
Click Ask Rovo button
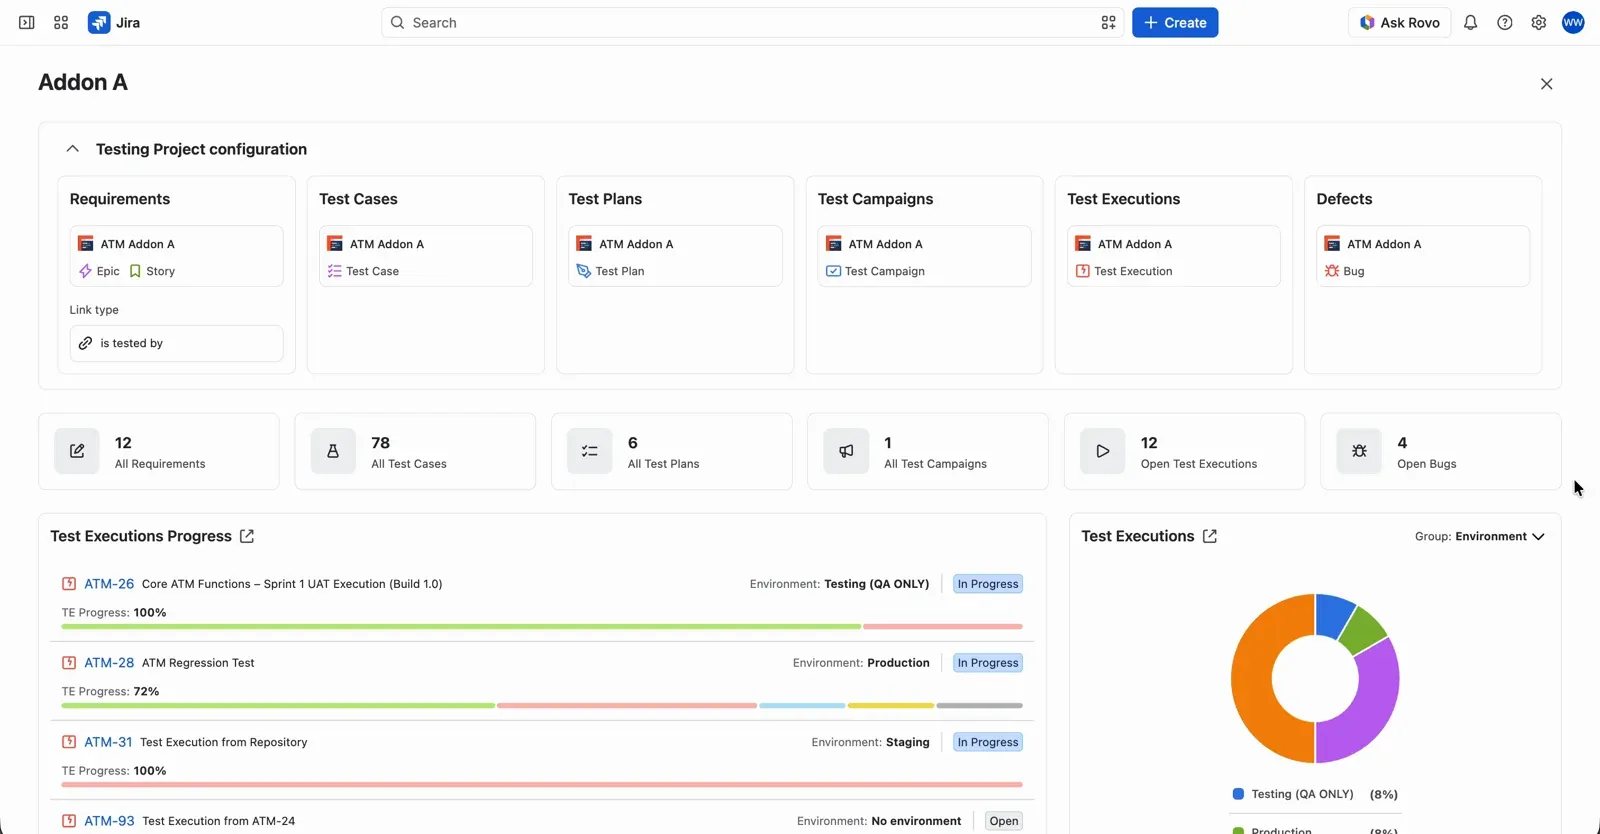coord(1399,22)
